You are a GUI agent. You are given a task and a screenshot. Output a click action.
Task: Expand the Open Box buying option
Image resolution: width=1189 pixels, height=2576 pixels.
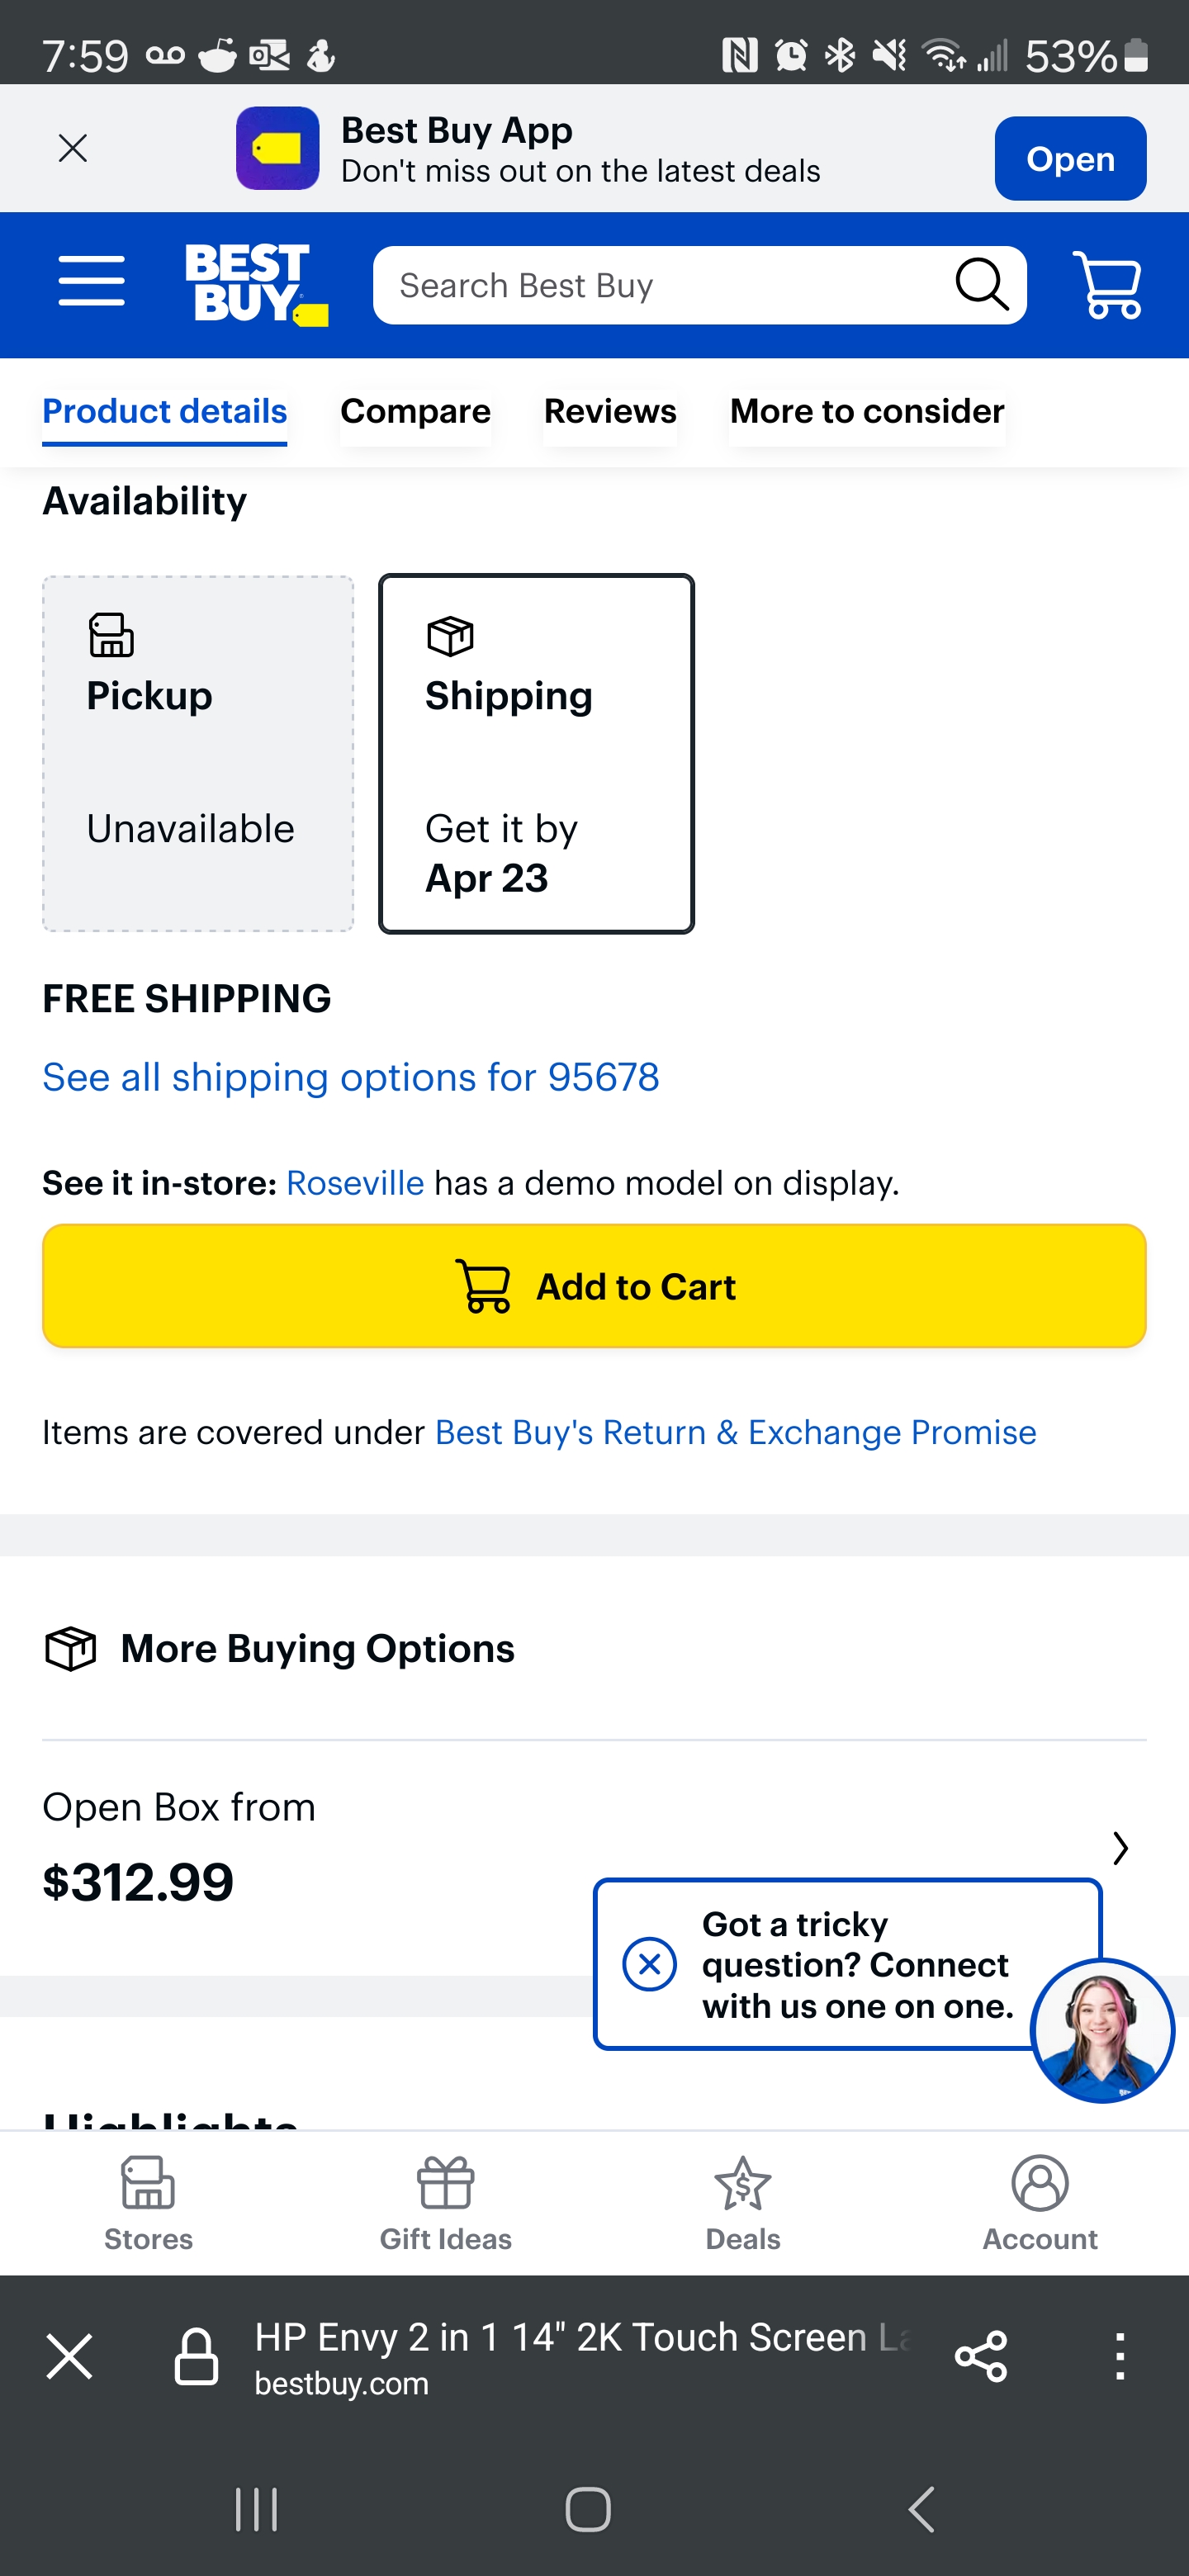[x=1120, y=1848]
